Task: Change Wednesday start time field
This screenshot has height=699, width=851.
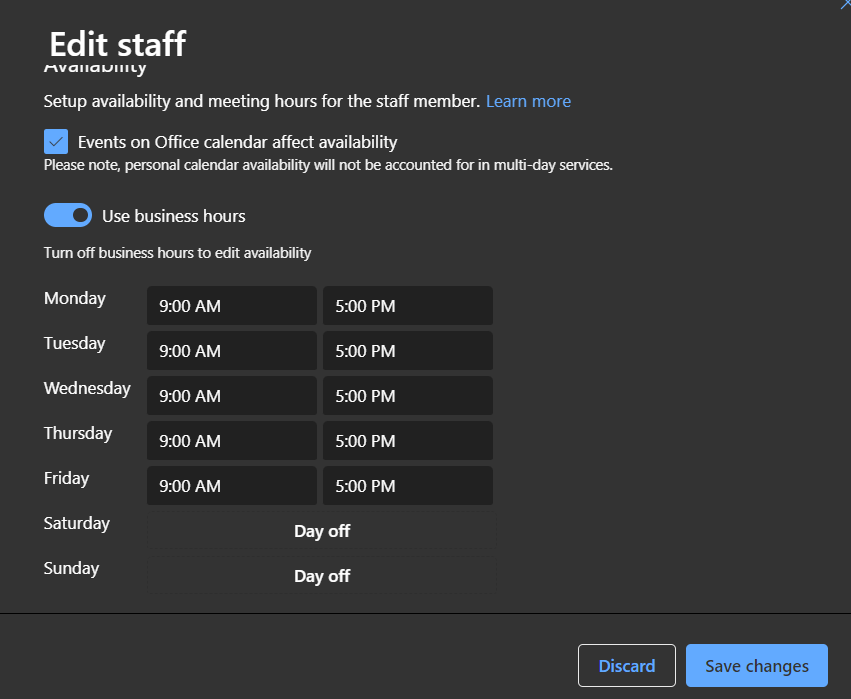Action: (231, 396)
